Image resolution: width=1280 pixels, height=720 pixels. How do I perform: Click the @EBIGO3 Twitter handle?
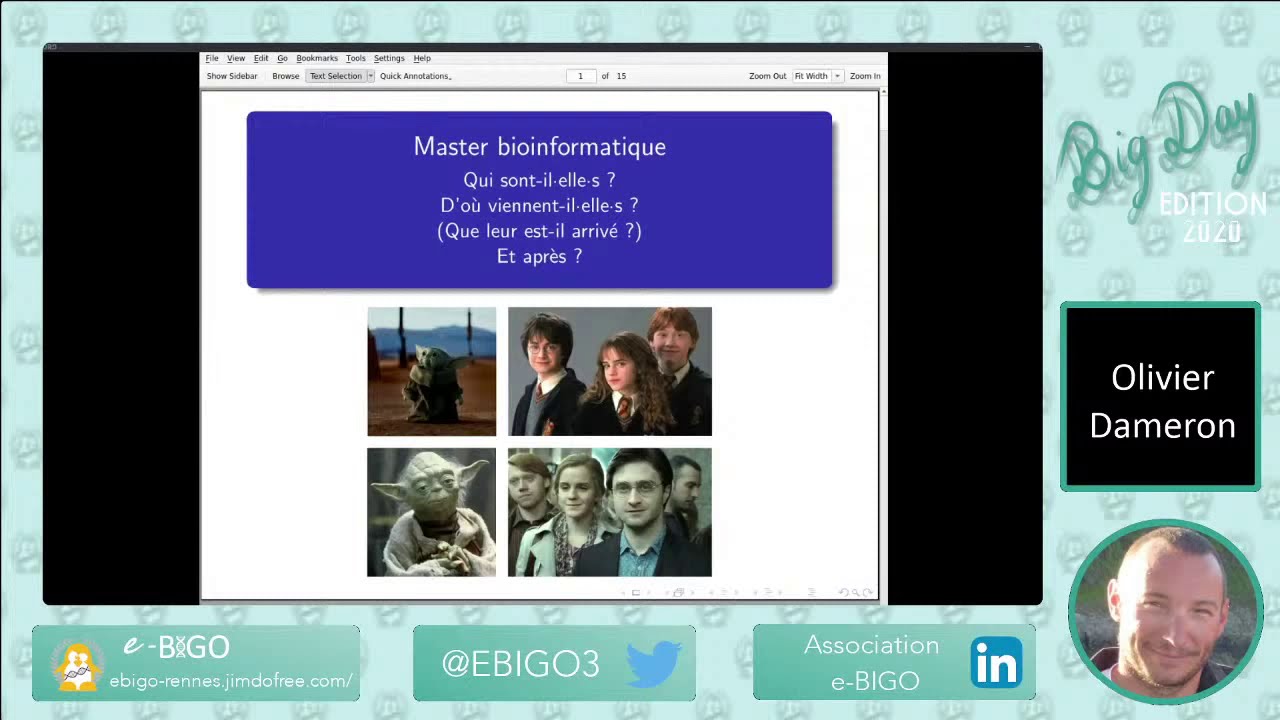[x=520, y=663]
